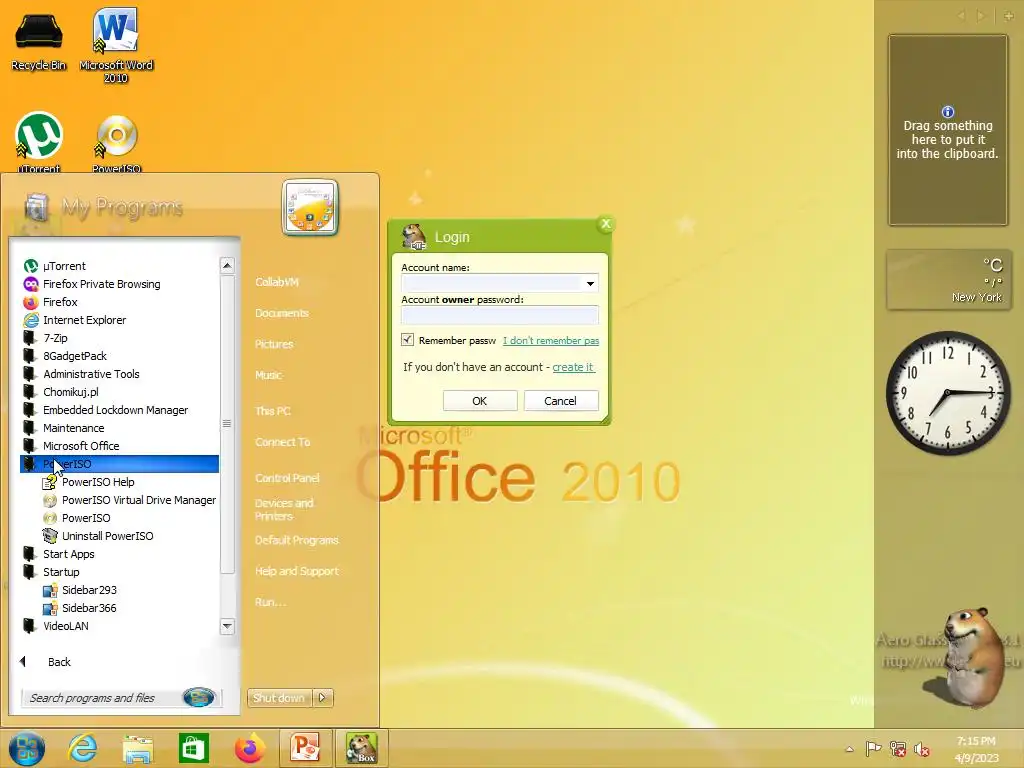Click the Start button on taskbar
This screenshot has width=1024, height=768.
[x=27, y=748]
